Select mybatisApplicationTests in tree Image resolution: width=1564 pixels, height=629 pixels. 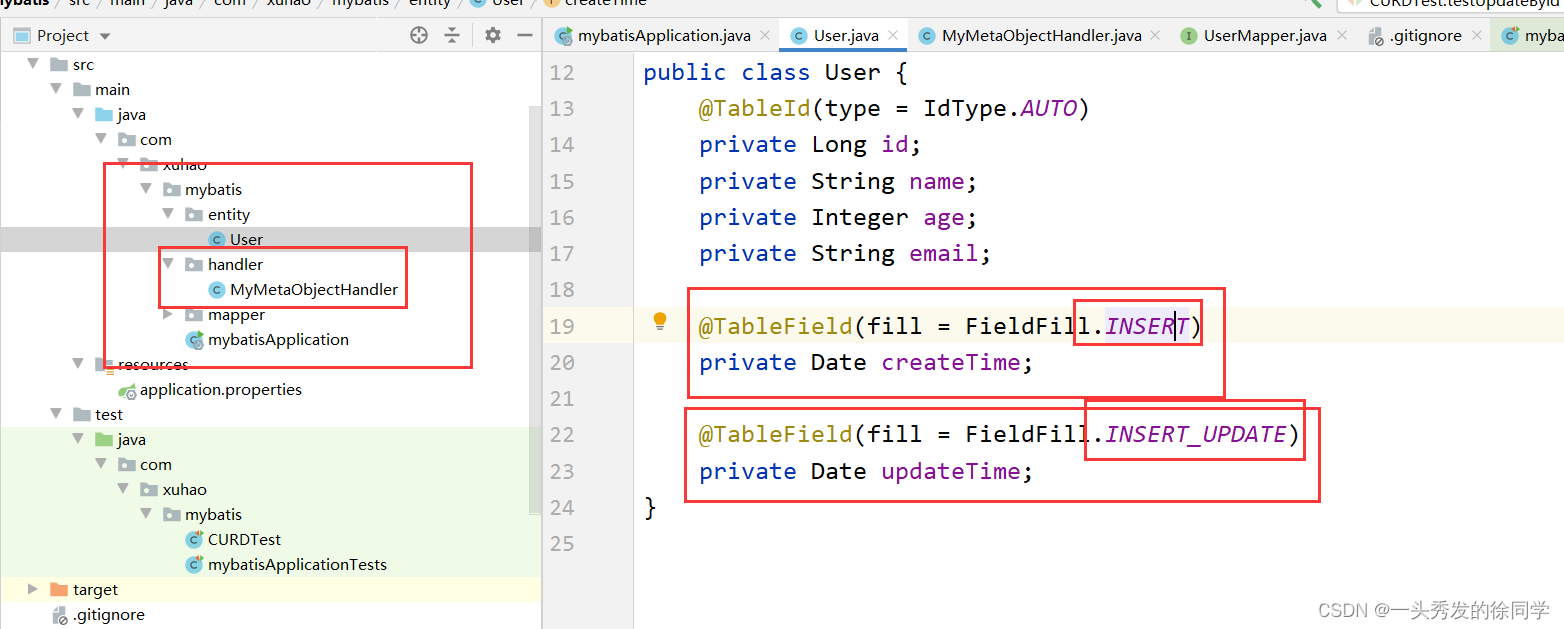click(x=297, y=564)
